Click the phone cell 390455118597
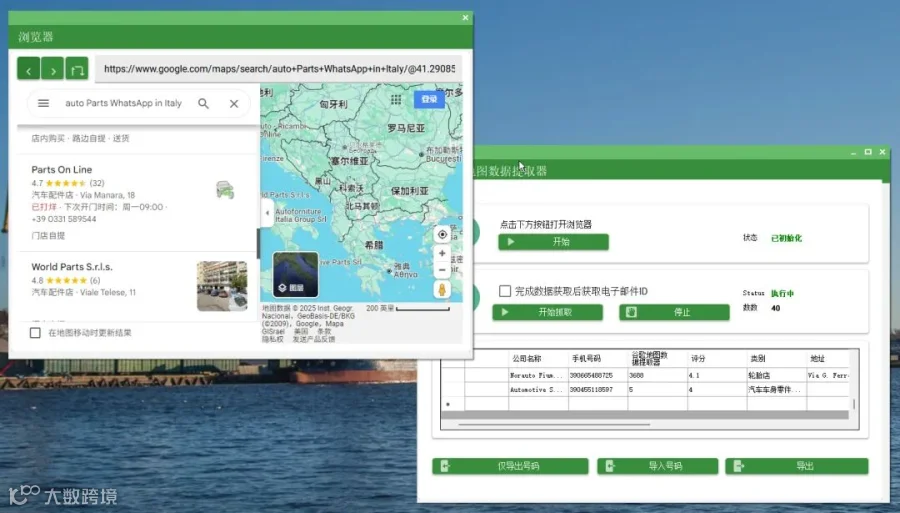900x513 pixels. (x=598, y=390)
